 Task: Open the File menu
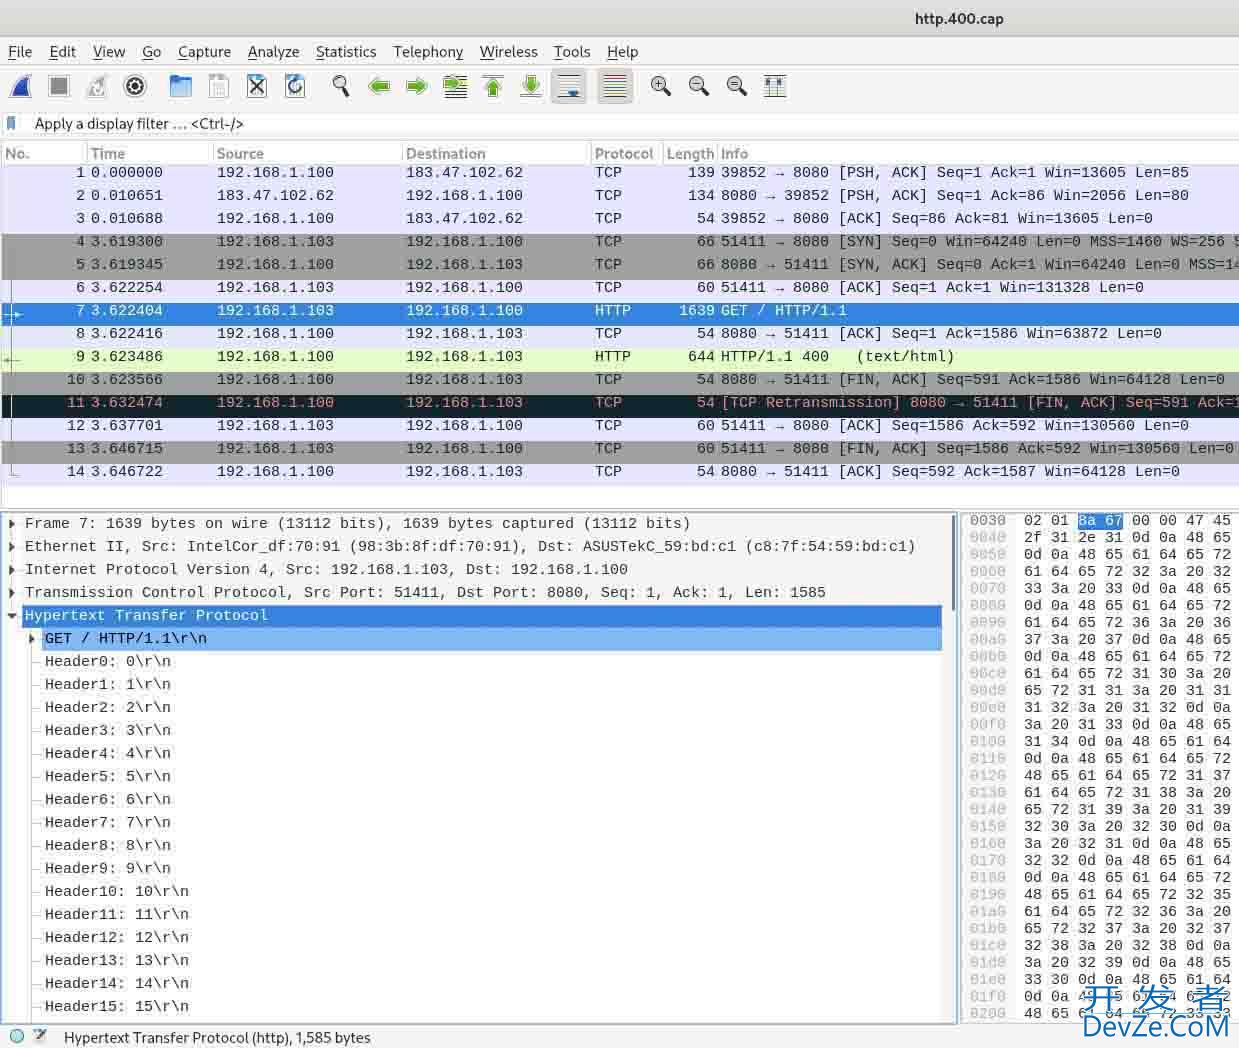[x=20, y=52]
